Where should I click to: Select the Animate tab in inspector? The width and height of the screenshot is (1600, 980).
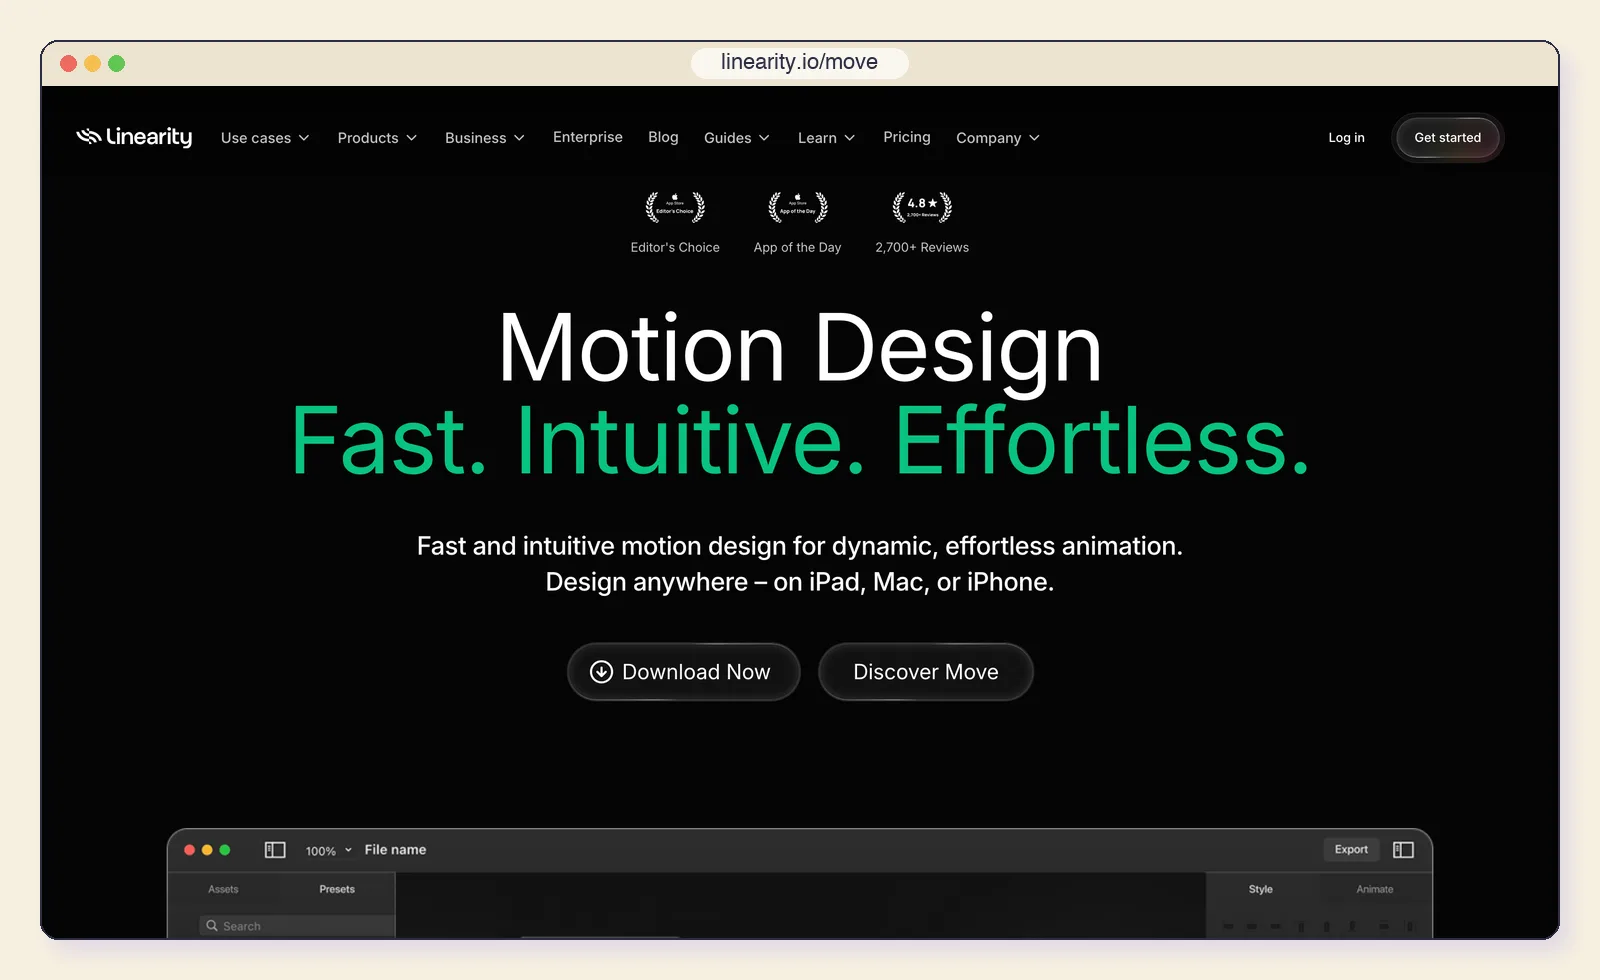(x=1374, y=889)
